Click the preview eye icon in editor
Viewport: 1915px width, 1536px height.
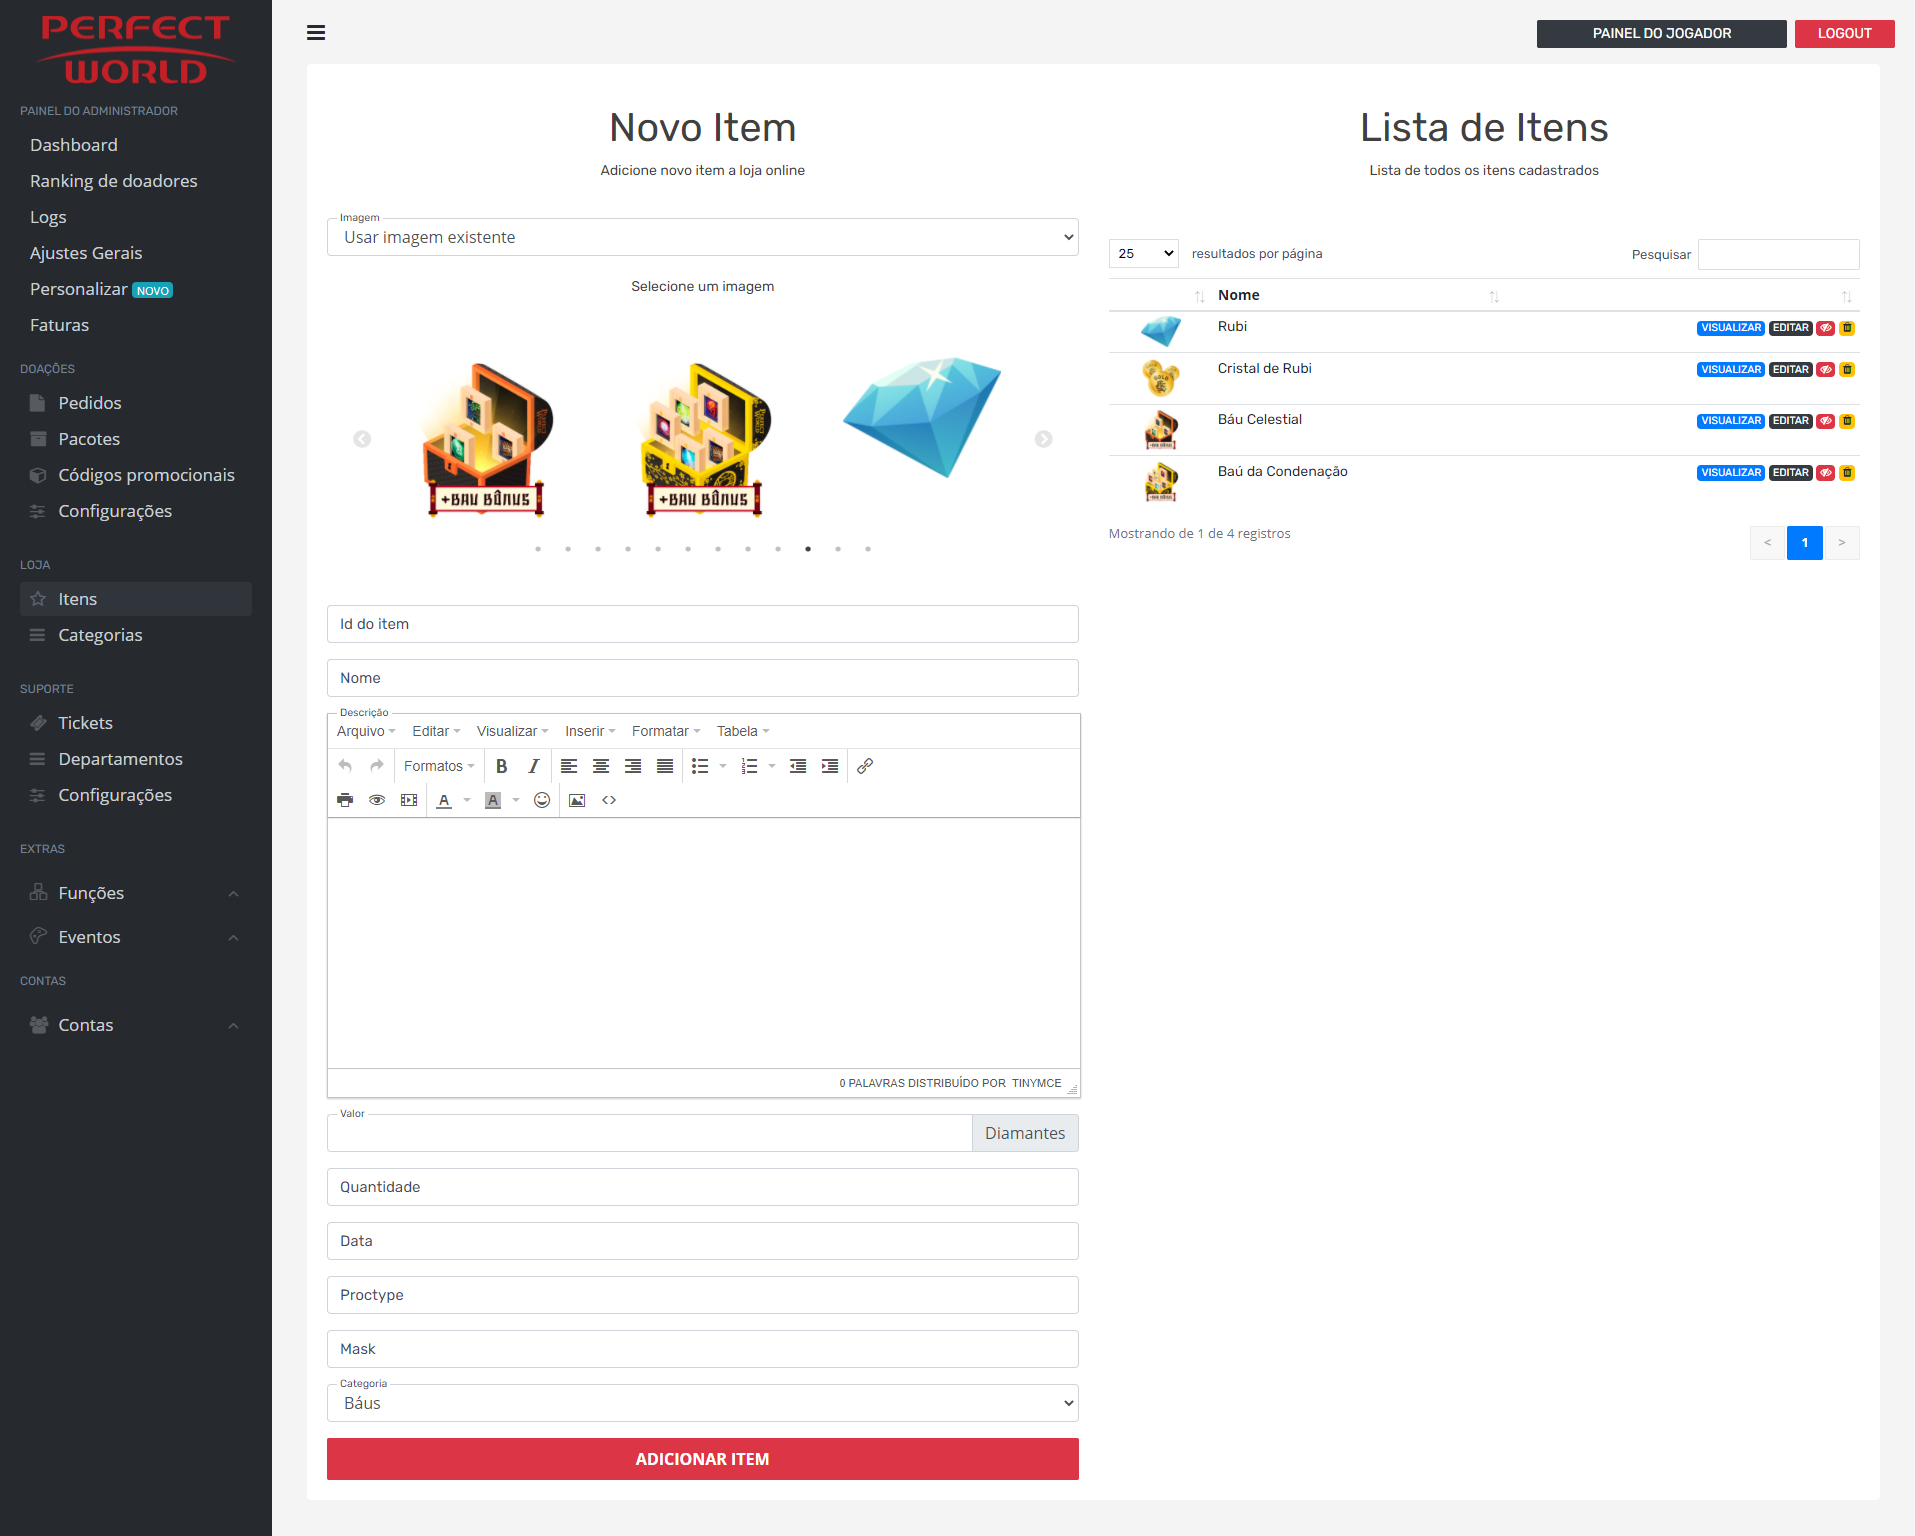tap(377, 800)
